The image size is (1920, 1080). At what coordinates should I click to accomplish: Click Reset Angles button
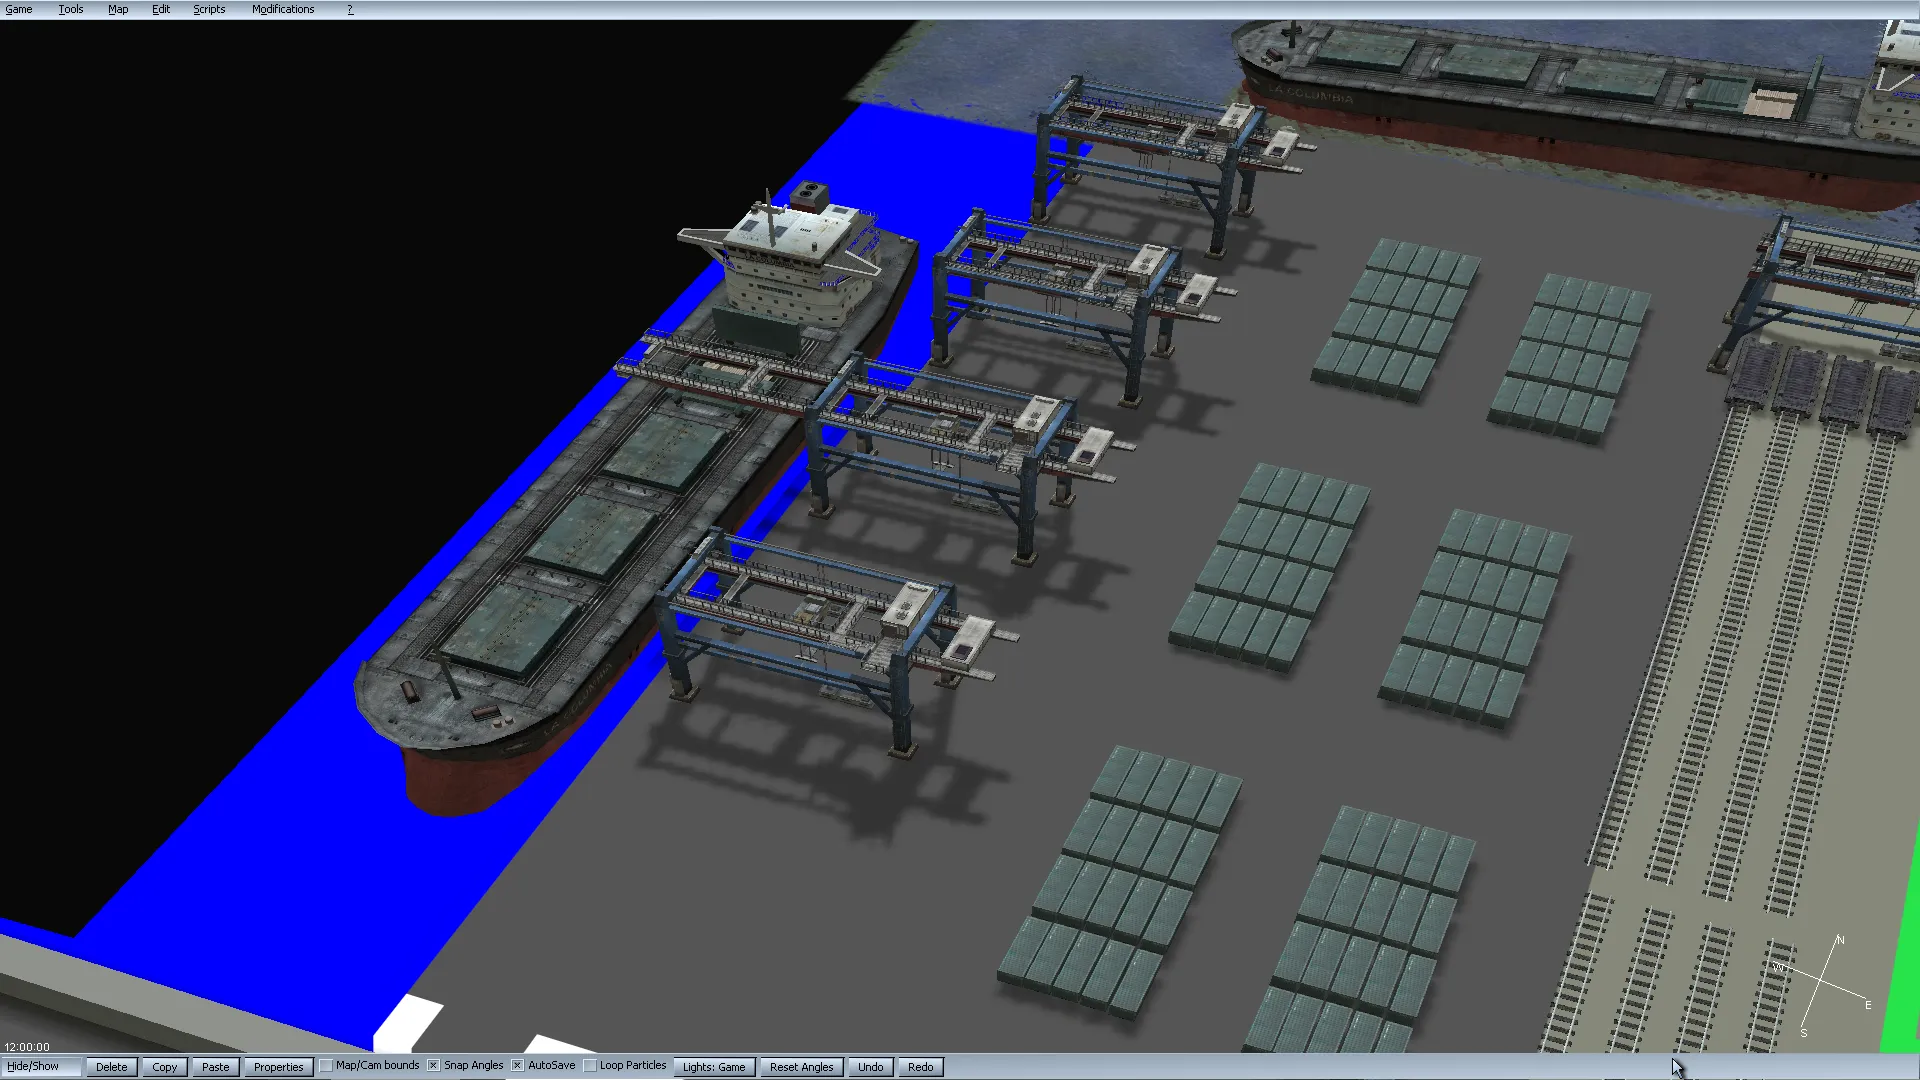pos(802,1067)
